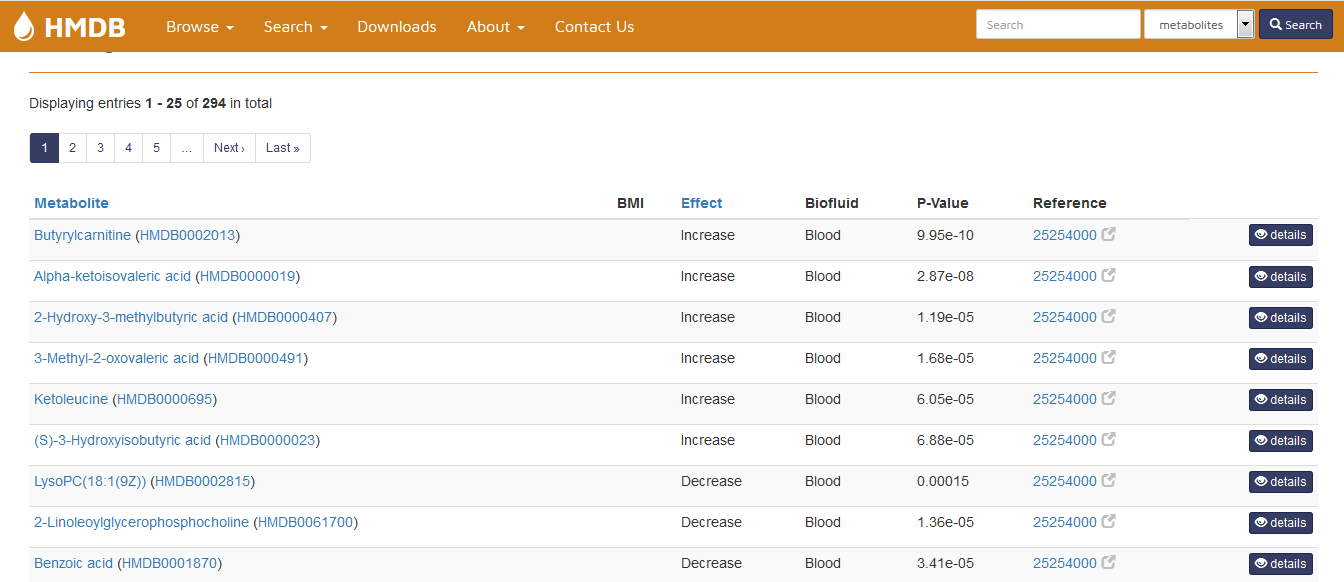
Task: Open the metabolites search type dropdown
Action: [1245, 25]
